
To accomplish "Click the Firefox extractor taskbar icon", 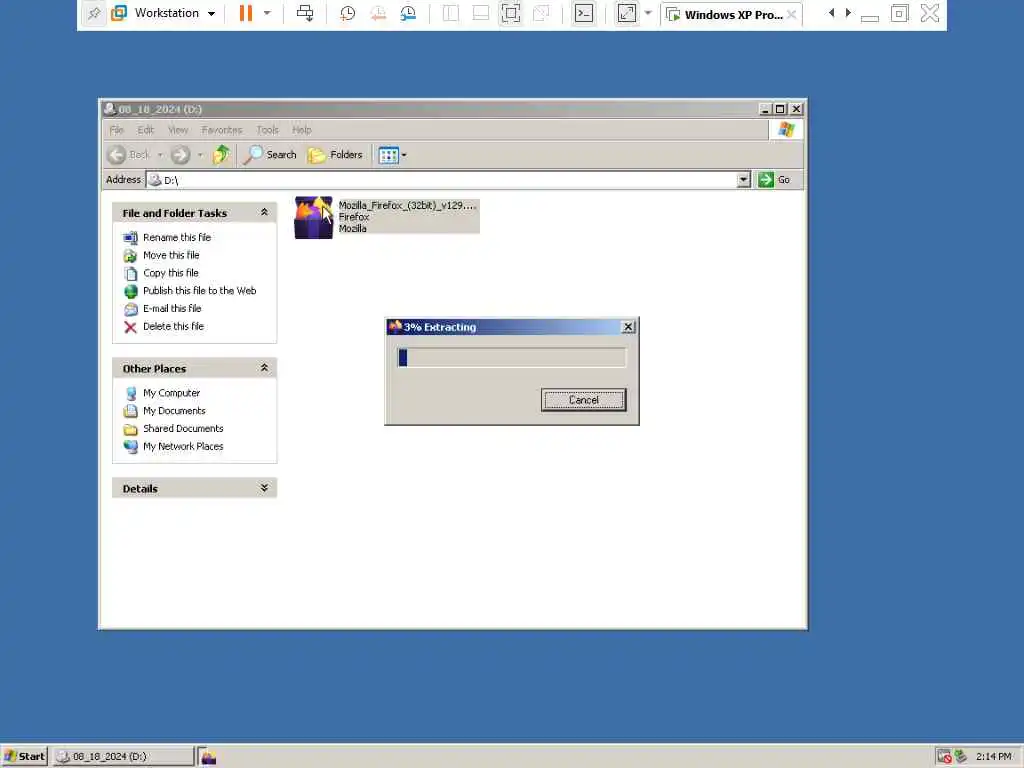I will tap(208, 757).
